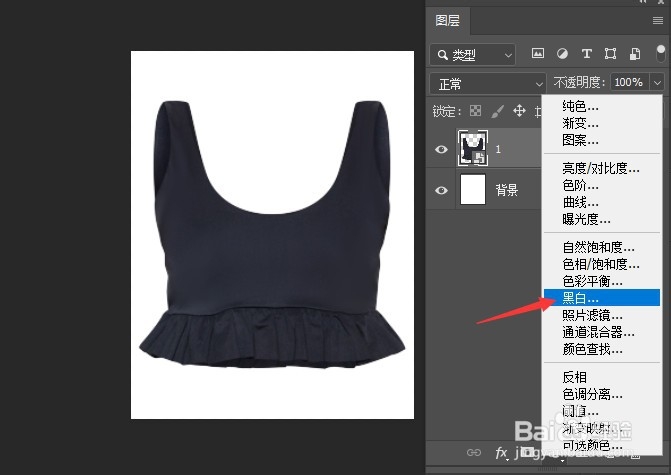This screenshot has width=671, height=475.
Task: Filter layers by smart objects icon
Action: tap(635, 53)
